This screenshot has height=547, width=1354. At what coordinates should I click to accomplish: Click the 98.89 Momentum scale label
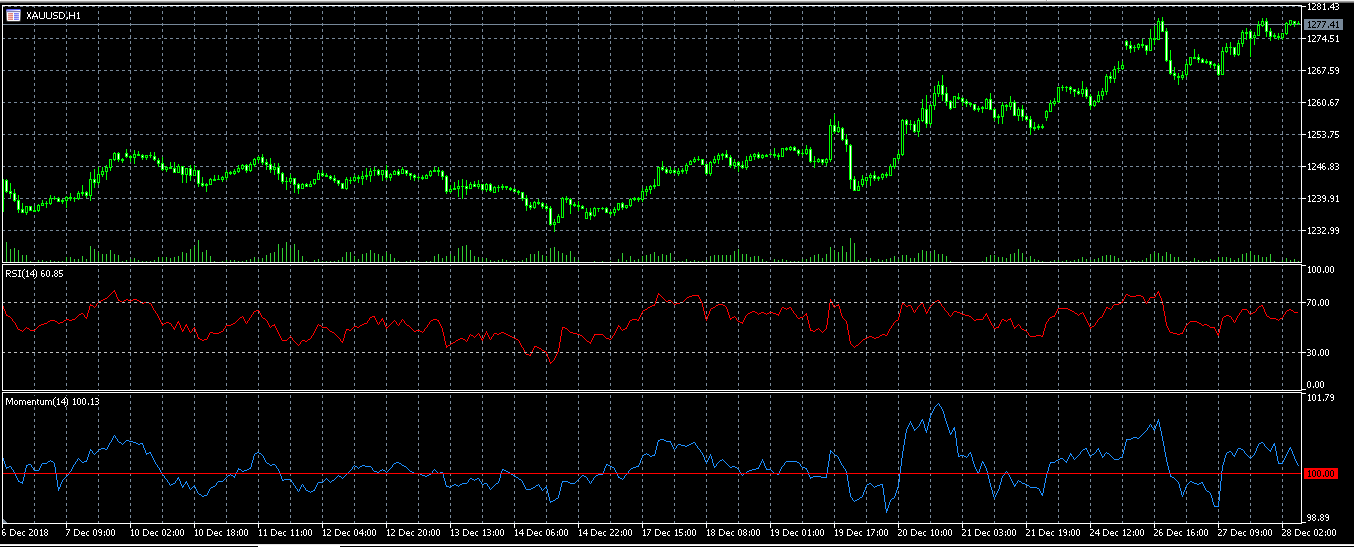1320,517
